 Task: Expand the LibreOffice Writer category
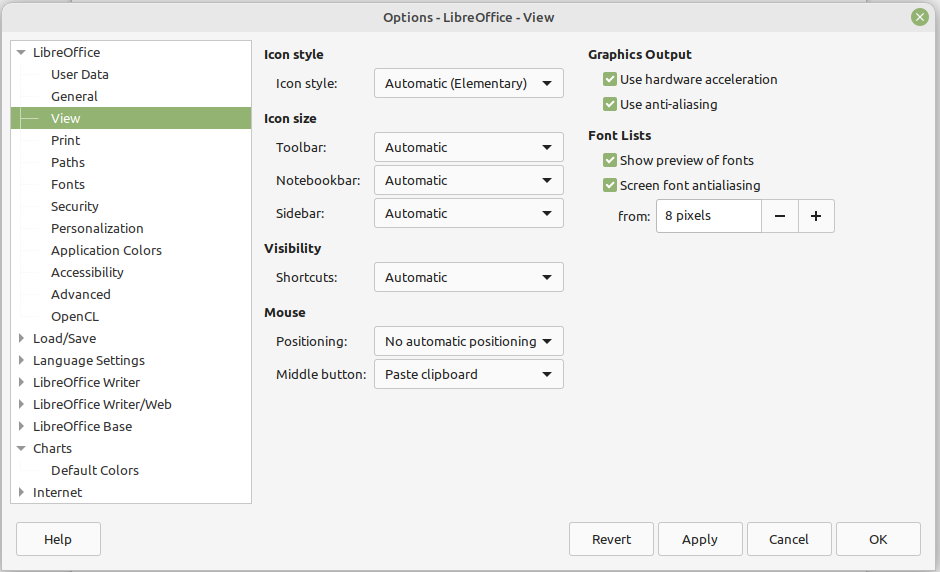tap(21, 382)
